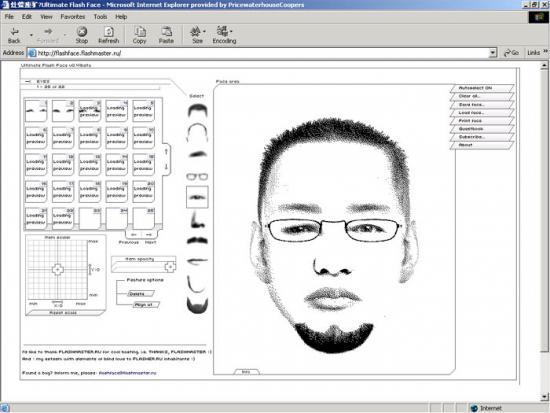The height and width of the screenshot is (413, 550).
Task: Click the Load face button
Action: 481,113
